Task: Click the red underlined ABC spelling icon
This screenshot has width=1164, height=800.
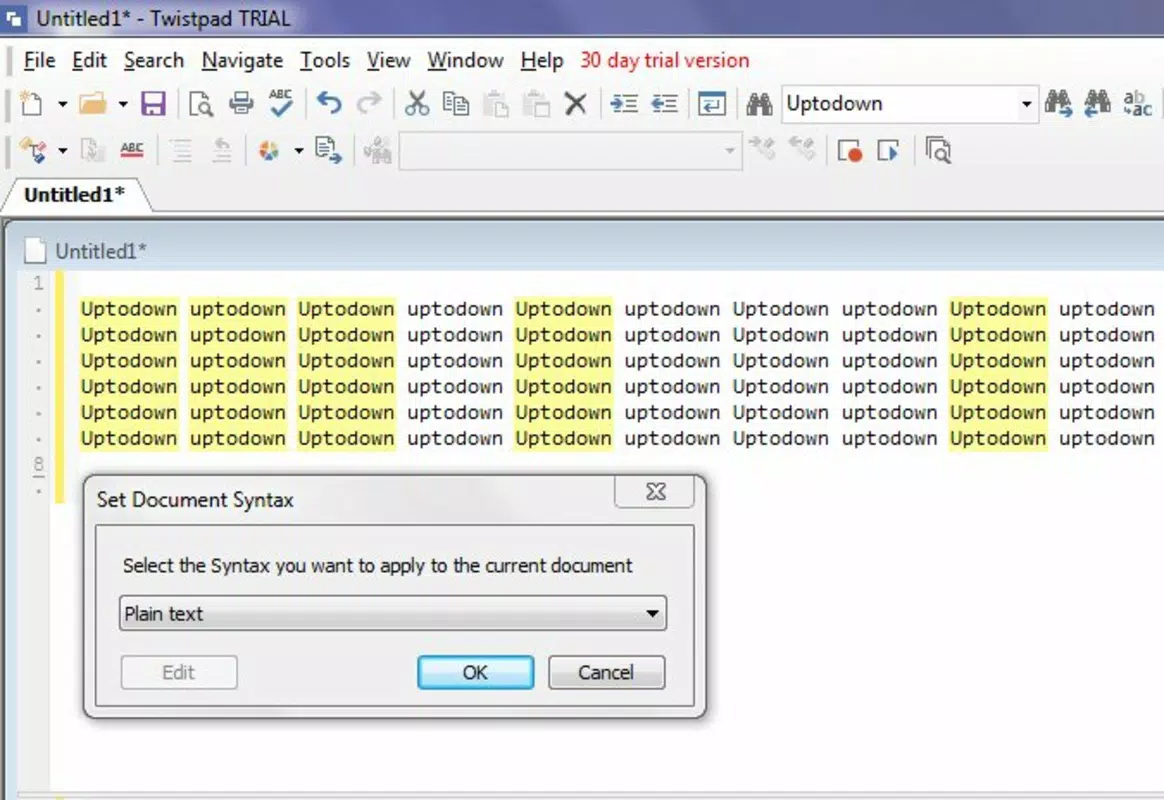Action: [131, 151]
